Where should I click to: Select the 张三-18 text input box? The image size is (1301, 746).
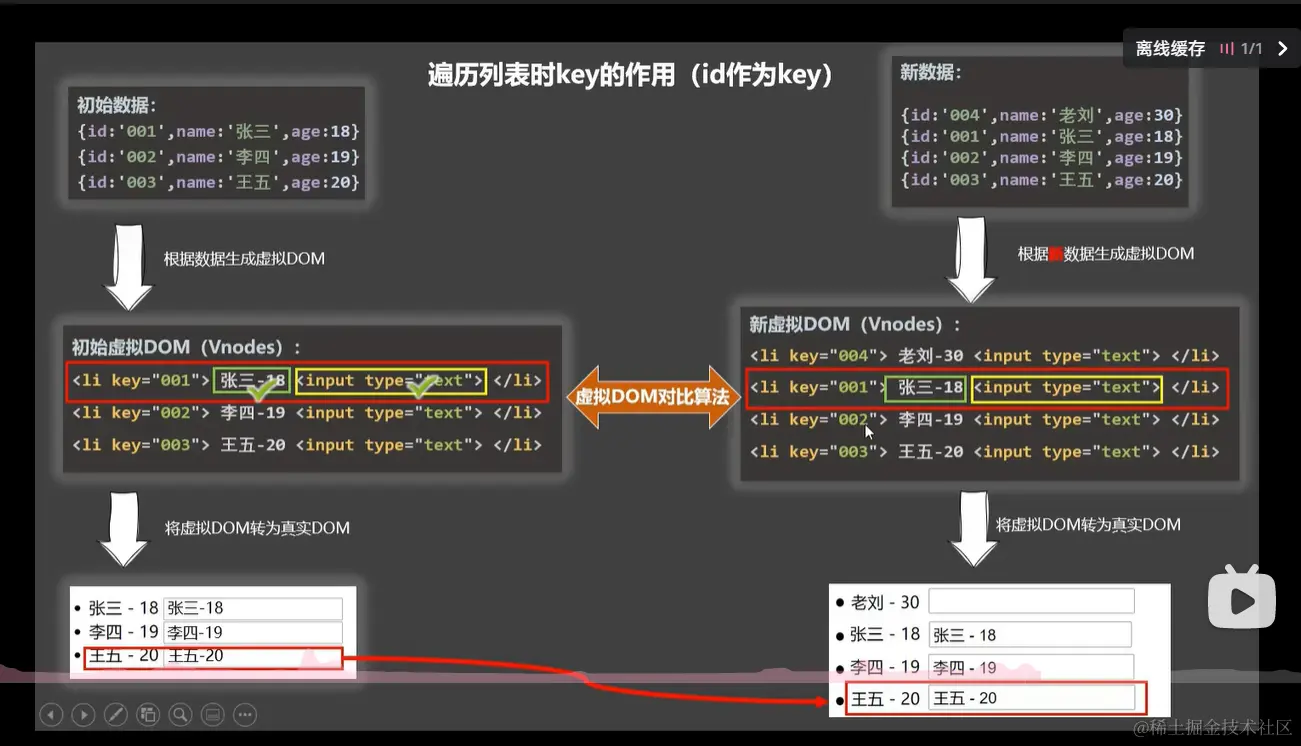coord(253,607)
